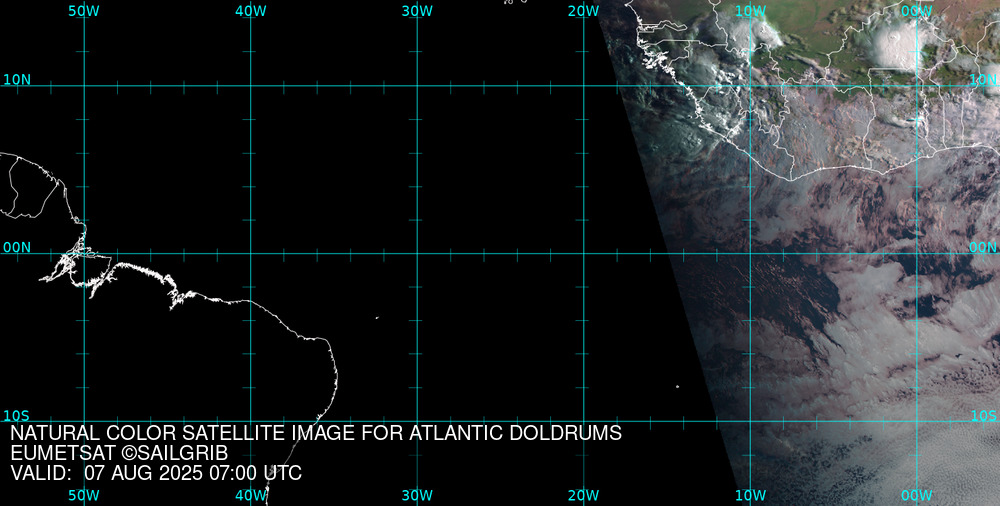
Task: Click the 10W label at bottom
Action: click(x=751, y=496)
